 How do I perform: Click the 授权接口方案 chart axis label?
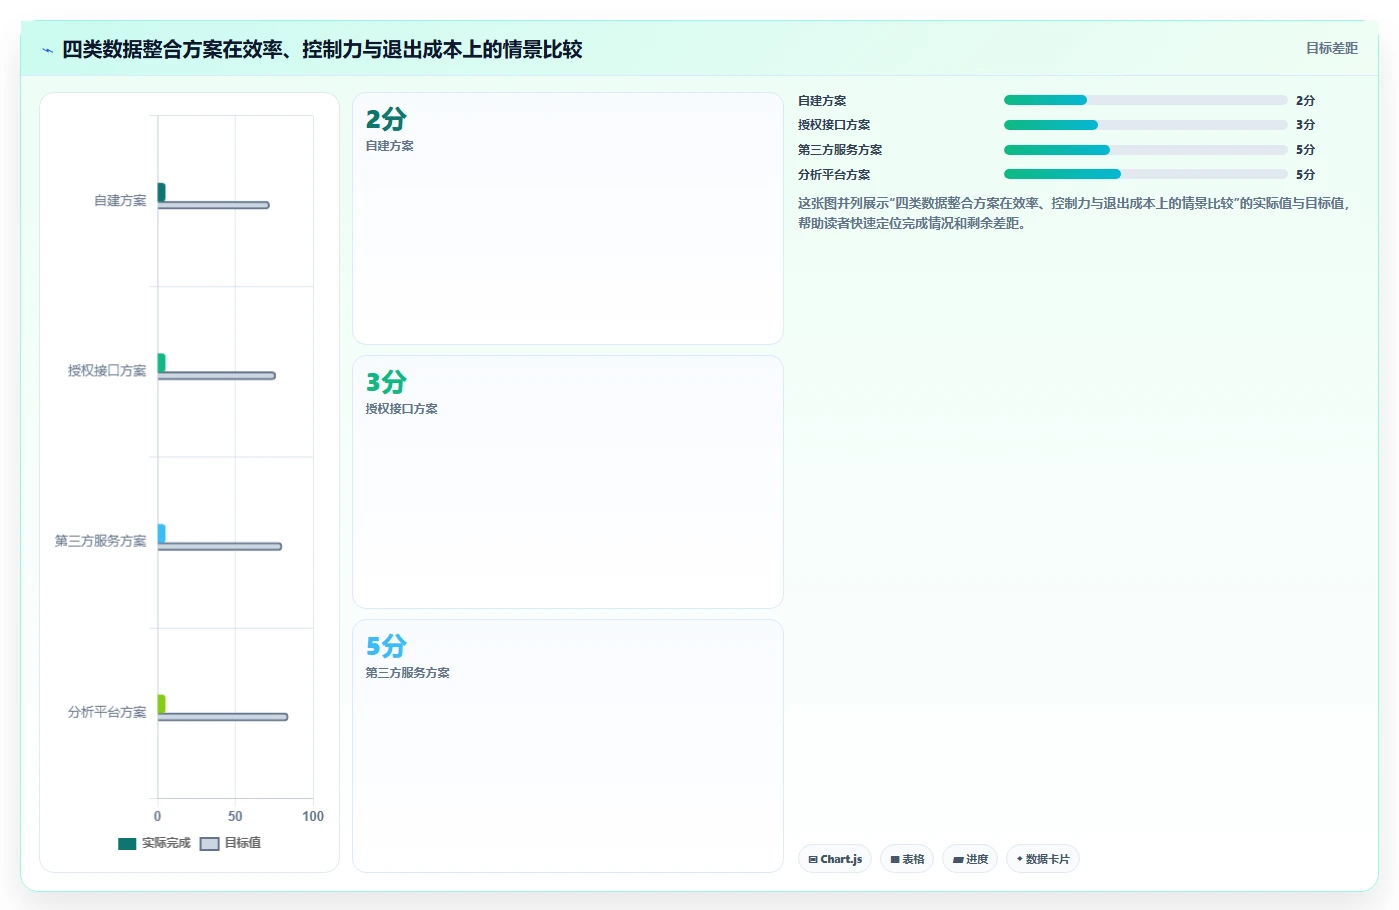click(x=107, y=371)
